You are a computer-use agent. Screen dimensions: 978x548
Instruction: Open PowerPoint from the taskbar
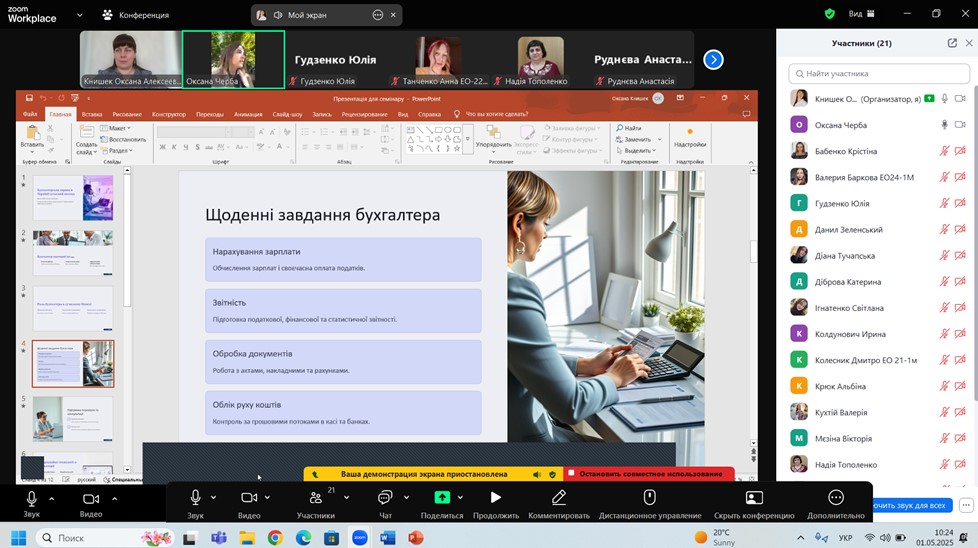pos(416,537)
